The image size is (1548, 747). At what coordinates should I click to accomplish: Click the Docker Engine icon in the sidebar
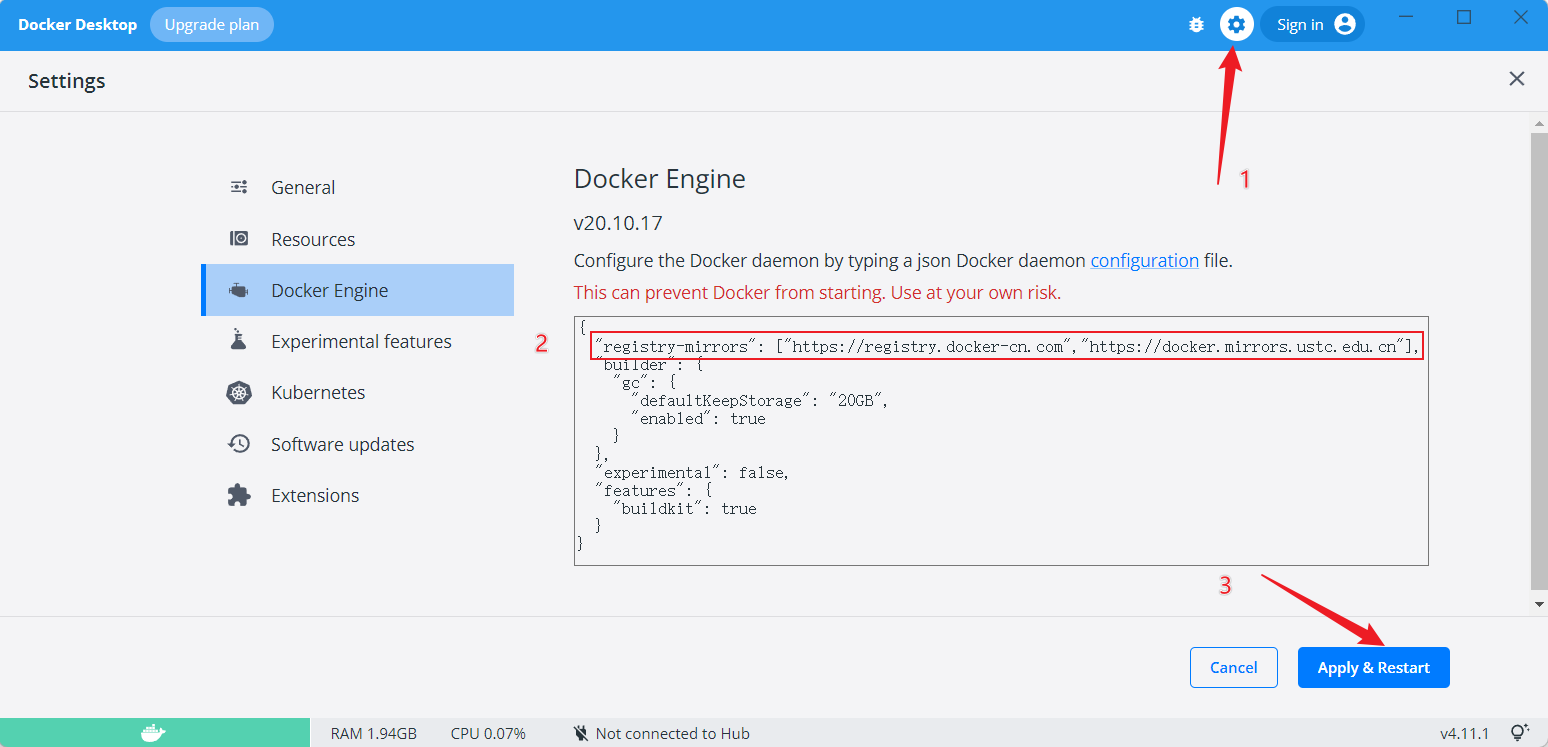point(239,291)
